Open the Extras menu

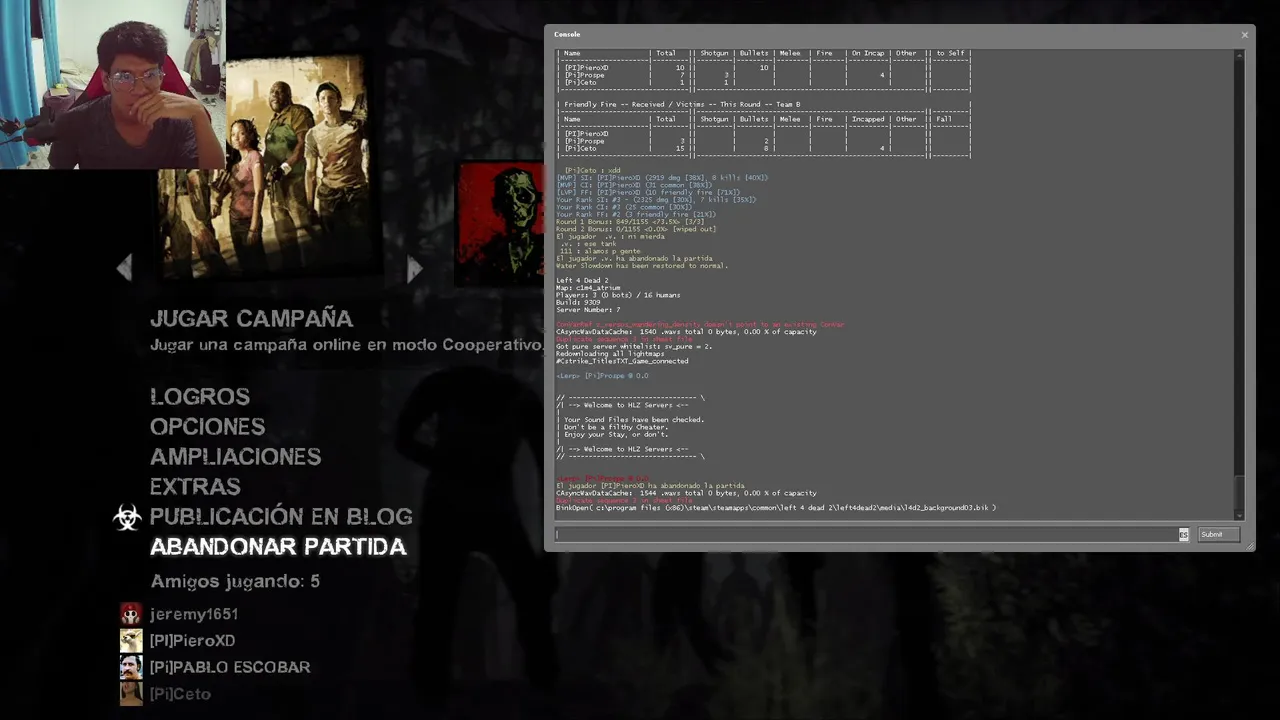(x=195, y=487)
